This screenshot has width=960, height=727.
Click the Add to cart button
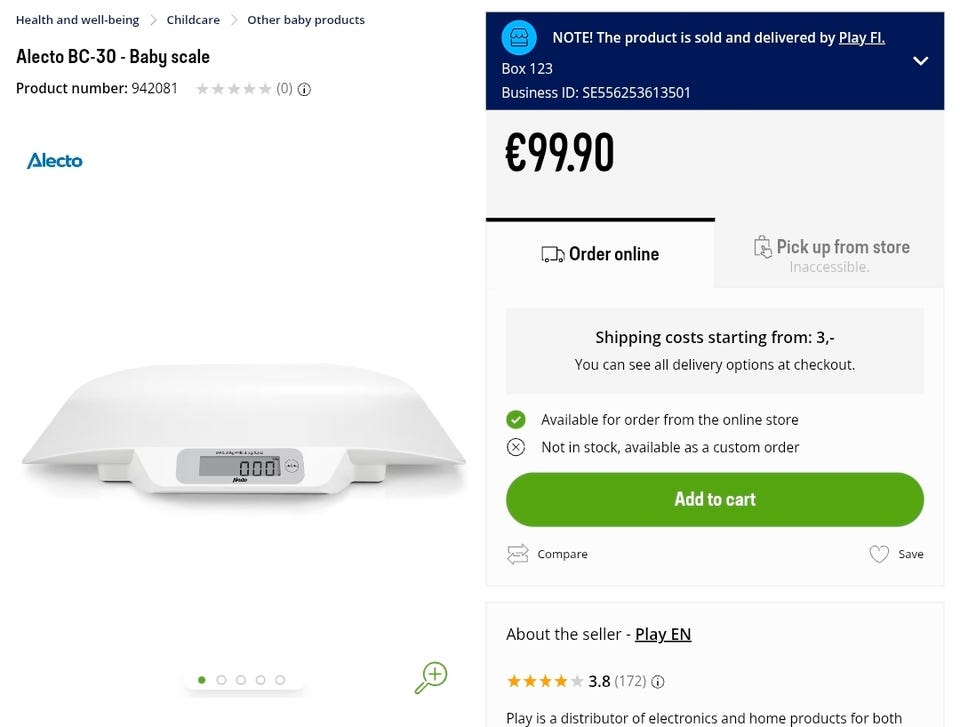pyautogui.click(x=714, y=499)
